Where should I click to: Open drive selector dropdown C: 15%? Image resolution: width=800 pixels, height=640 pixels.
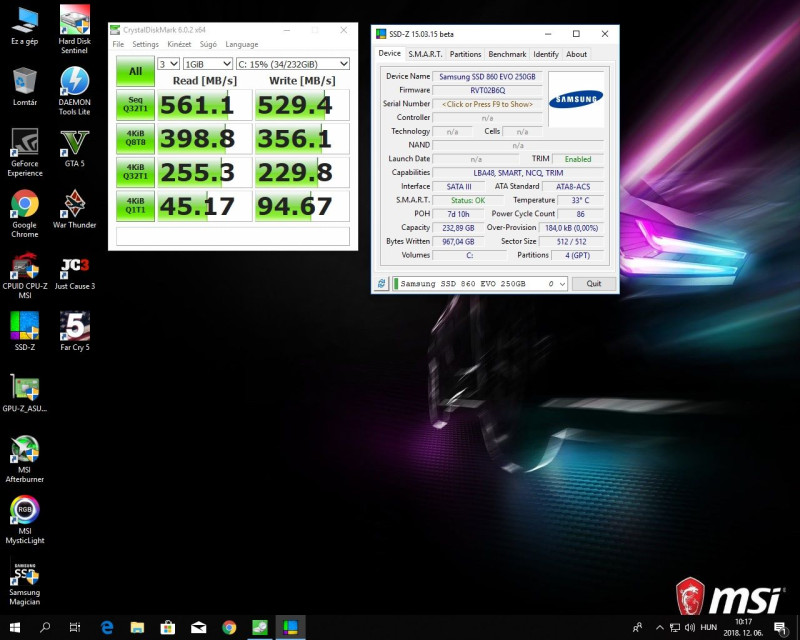pos(293,64)
